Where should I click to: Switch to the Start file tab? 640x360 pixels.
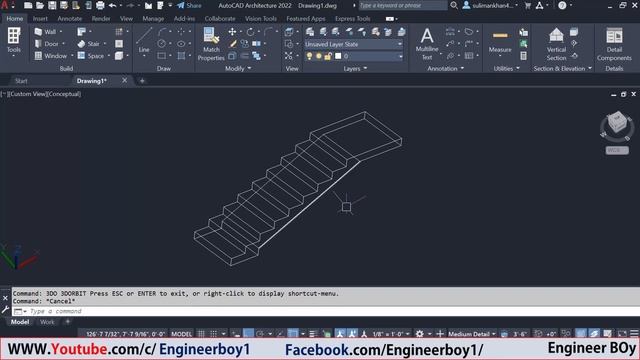(21, 81)
